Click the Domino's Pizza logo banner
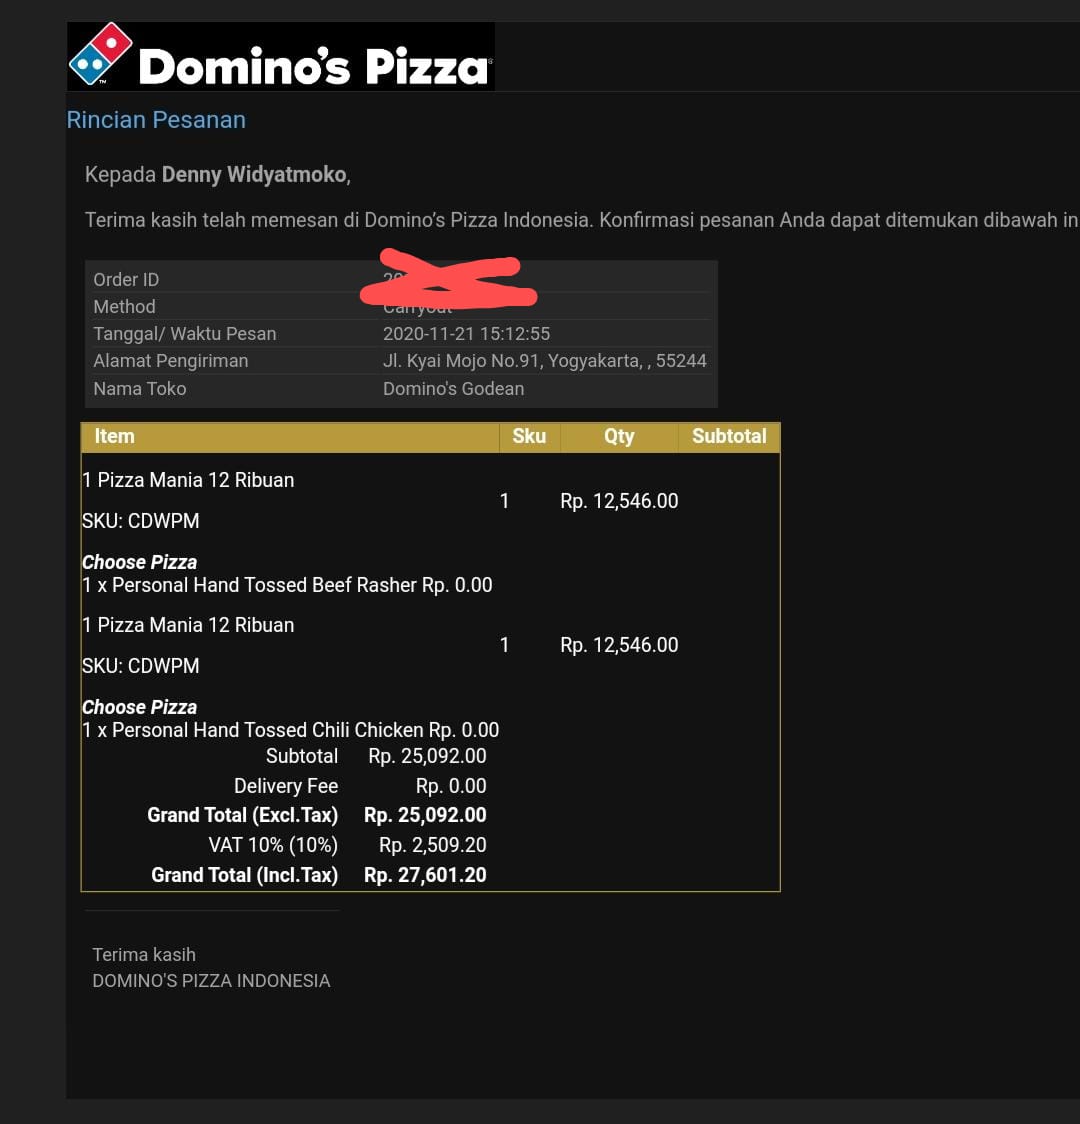This screenshot has height=1124, width=1080. [281, 56]
